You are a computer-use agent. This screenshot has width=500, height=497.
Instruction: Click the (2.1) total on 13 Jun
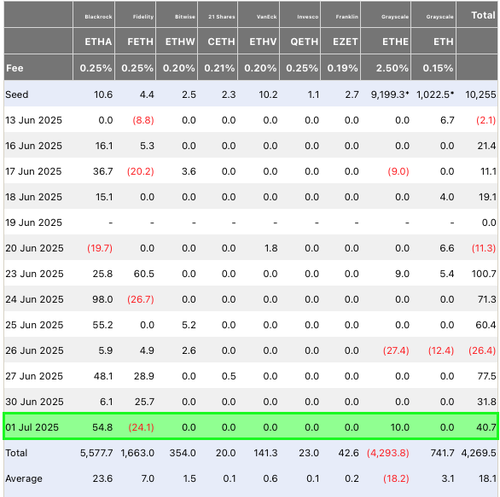tap(486, 120)
